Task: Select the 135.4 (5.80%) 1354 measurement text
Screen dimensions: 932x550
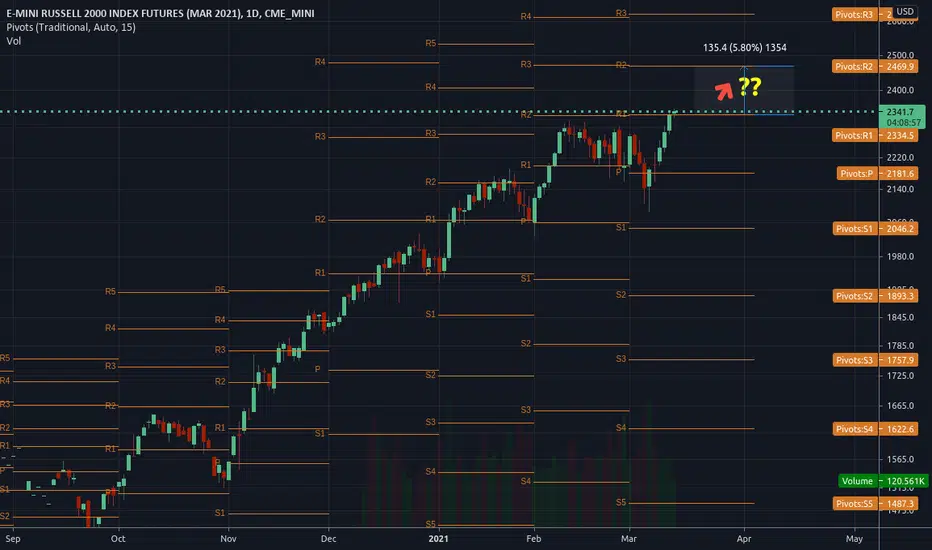Action: point(744,48)
